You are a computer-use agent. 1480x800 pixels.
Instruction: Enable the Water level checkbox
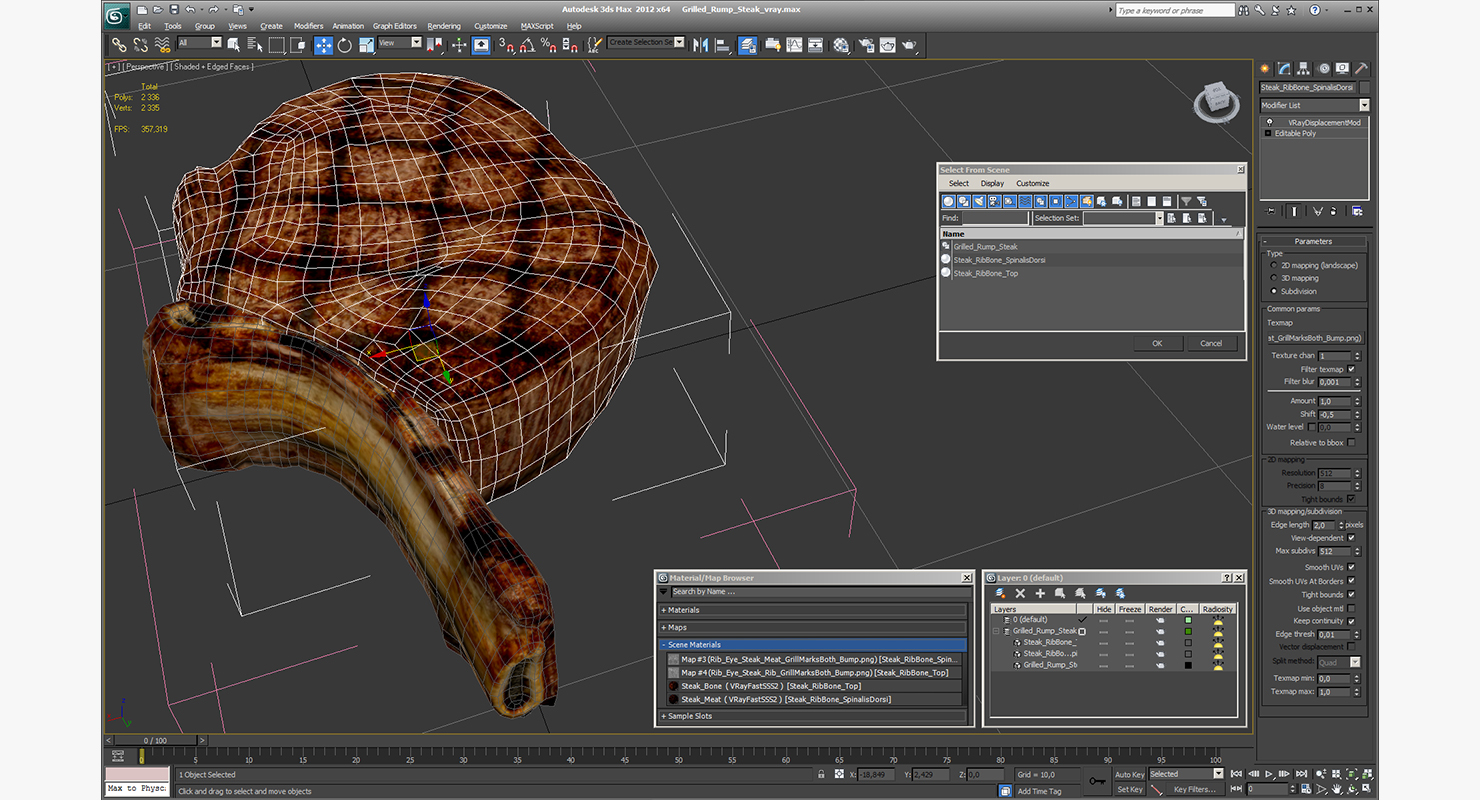pyautogui.click(x=1312, y=427)
